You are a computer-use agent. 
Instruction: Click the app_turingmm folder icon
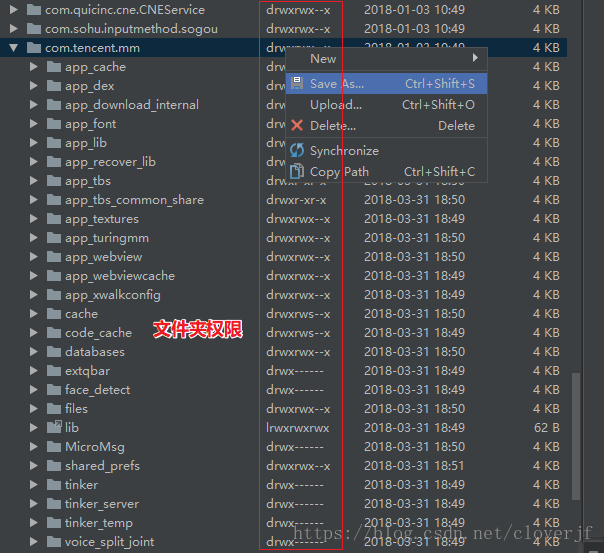click(x=54, y=238)
